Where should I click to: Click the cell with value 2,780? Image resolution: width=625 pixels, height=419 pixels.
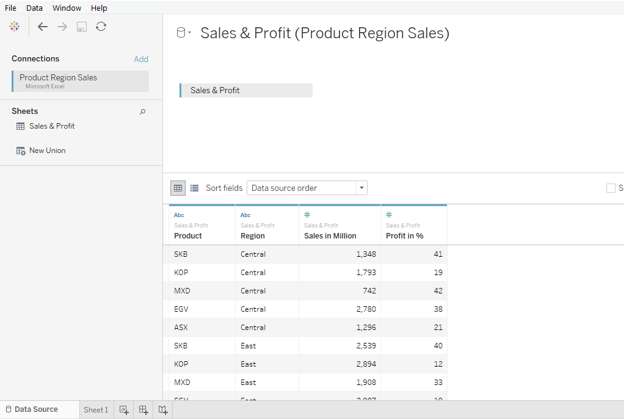click(x=340, y=309)
